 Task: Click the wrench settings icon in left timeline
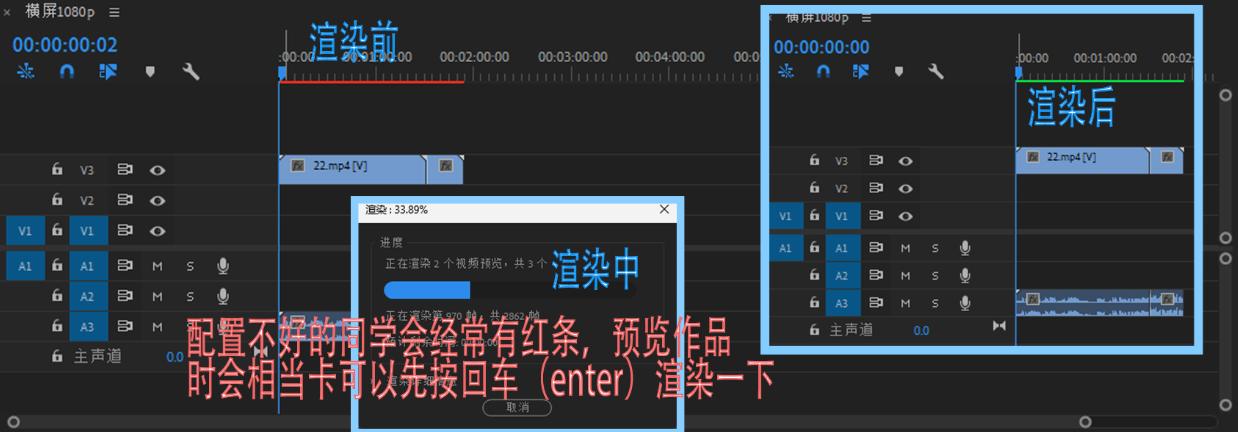(x=191, y=71)
